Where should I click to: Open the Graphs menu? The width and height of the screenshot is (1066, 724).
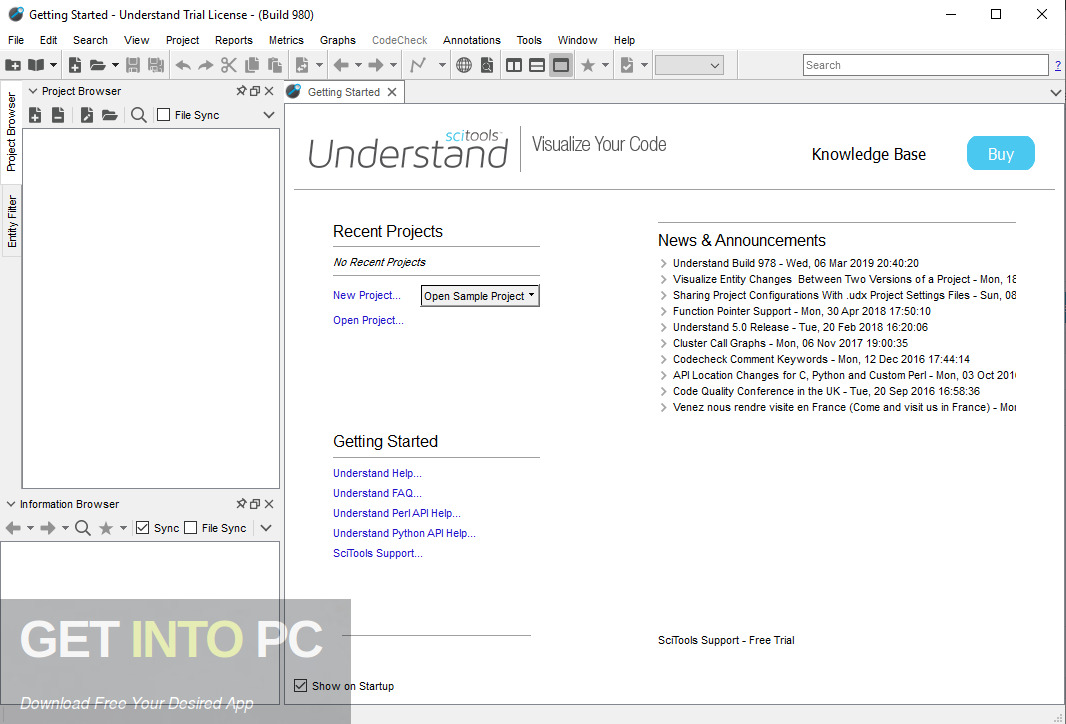click(338, 40)
